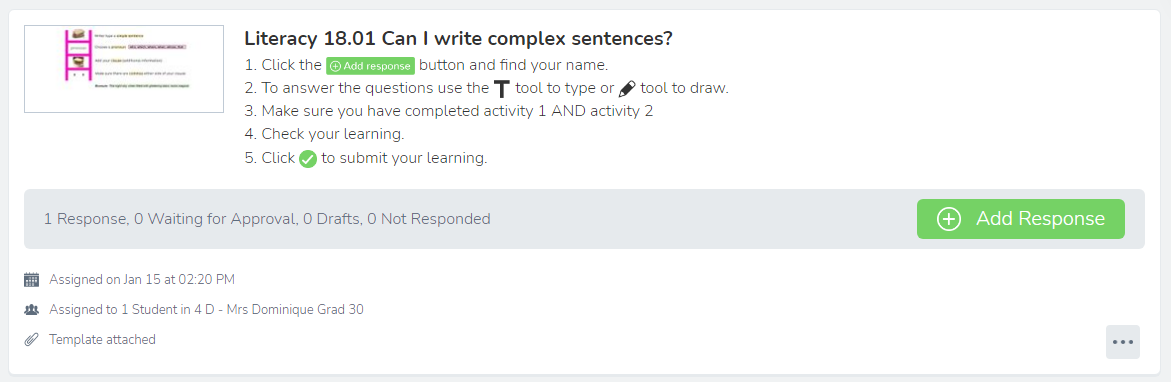Viewport: 1171px width, 382px height.
Task: Click the group people icon beside Assigned to
Action: [x=31, y=310]
